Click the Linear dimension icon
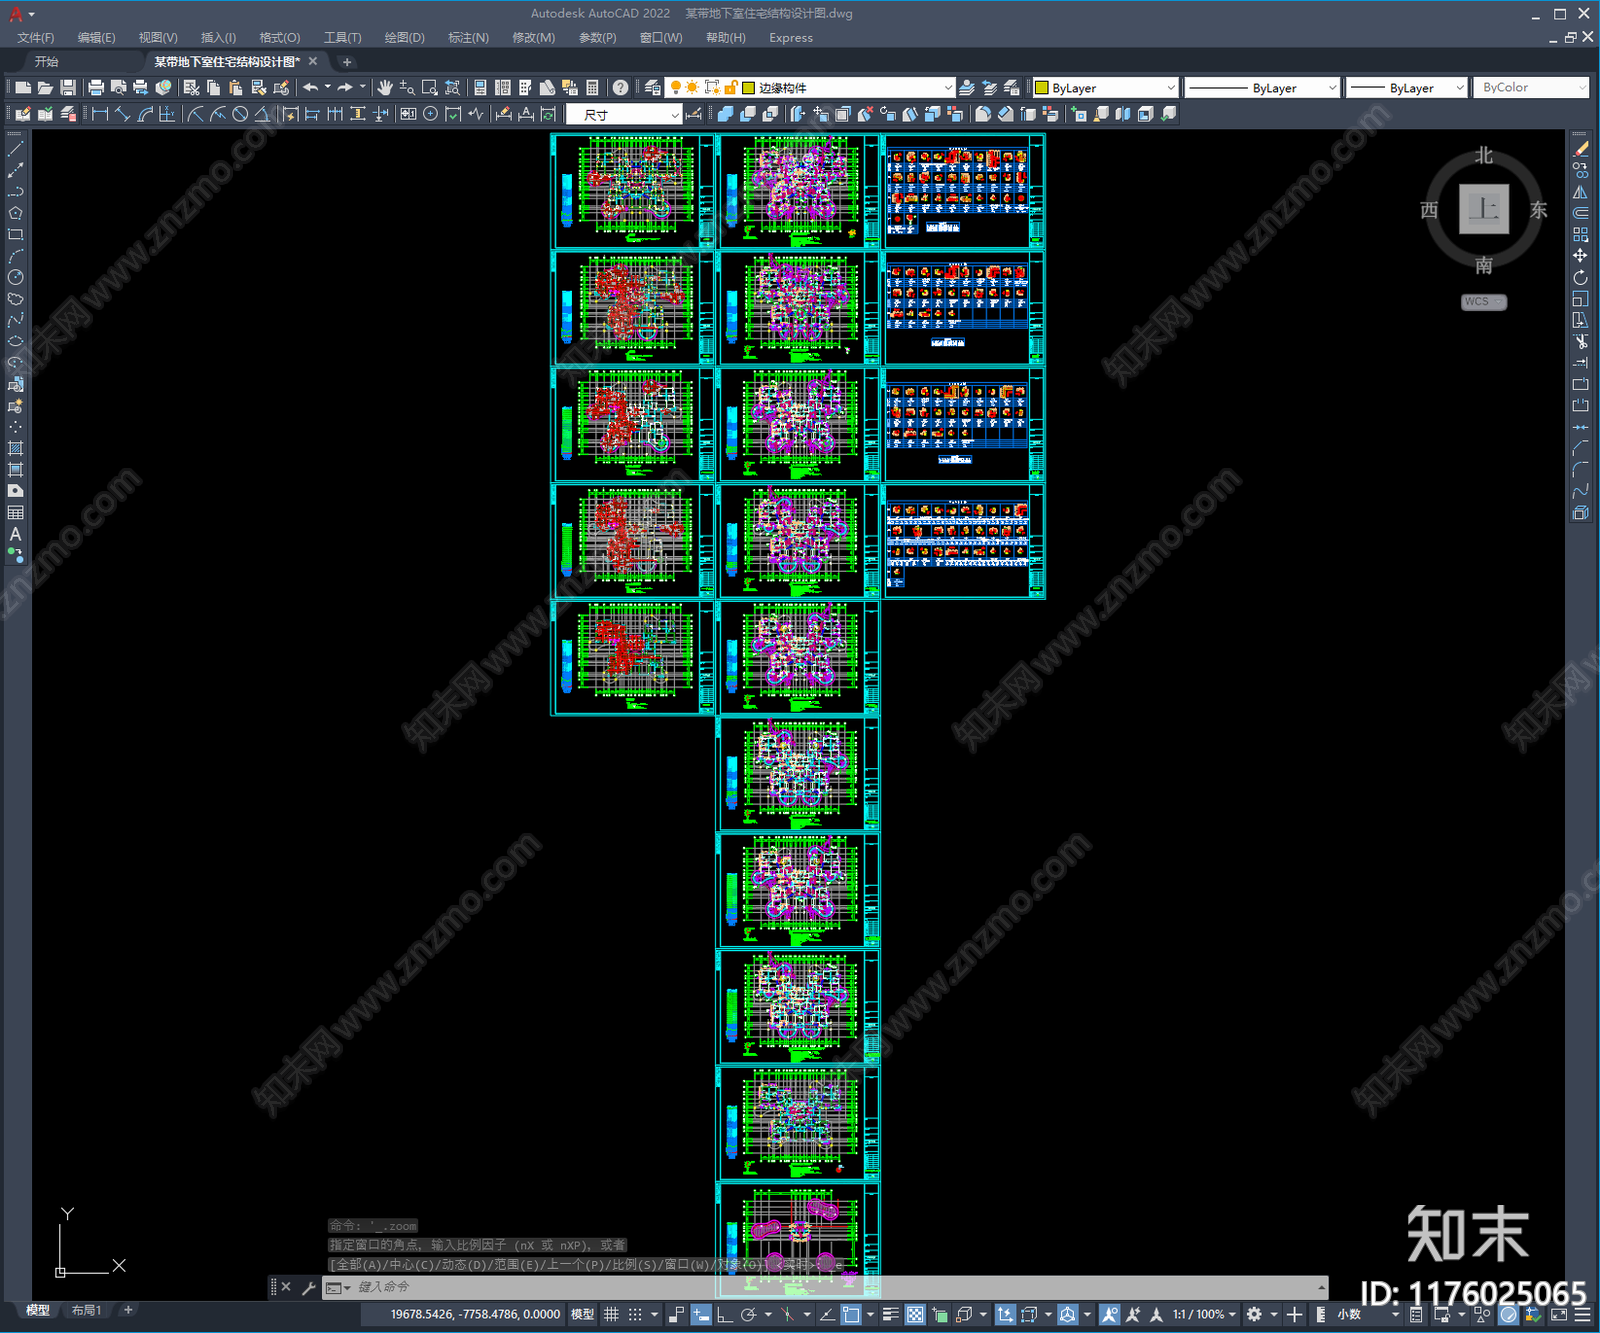Screen dimensions: 1600x1333 [x=100, y=114]
